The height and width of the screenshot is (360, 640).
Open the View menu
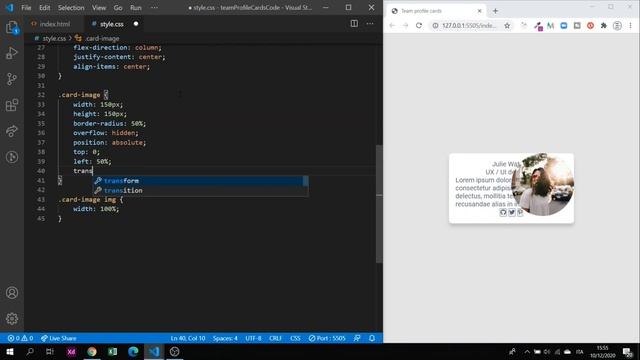coord(99,8)
